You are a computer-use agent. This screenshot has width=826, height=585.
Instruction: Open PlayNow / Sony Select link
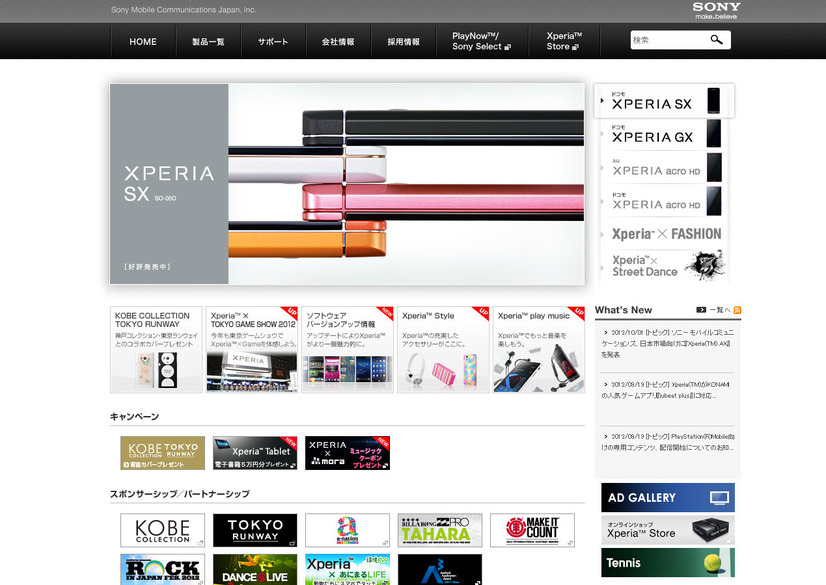point(481,42)
